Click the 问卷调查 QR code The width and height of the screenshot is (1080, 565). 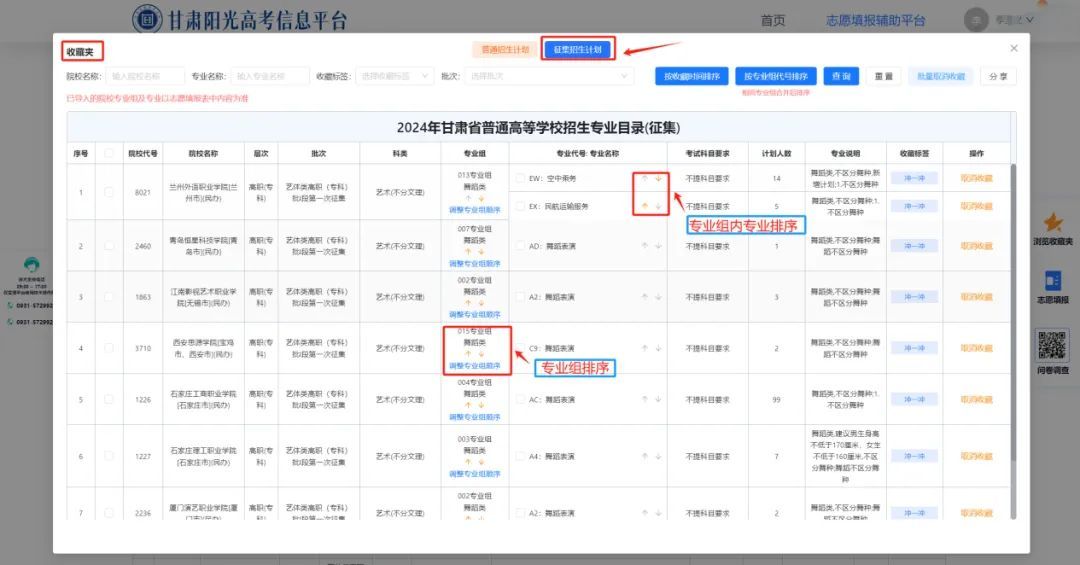(1052, 345)
